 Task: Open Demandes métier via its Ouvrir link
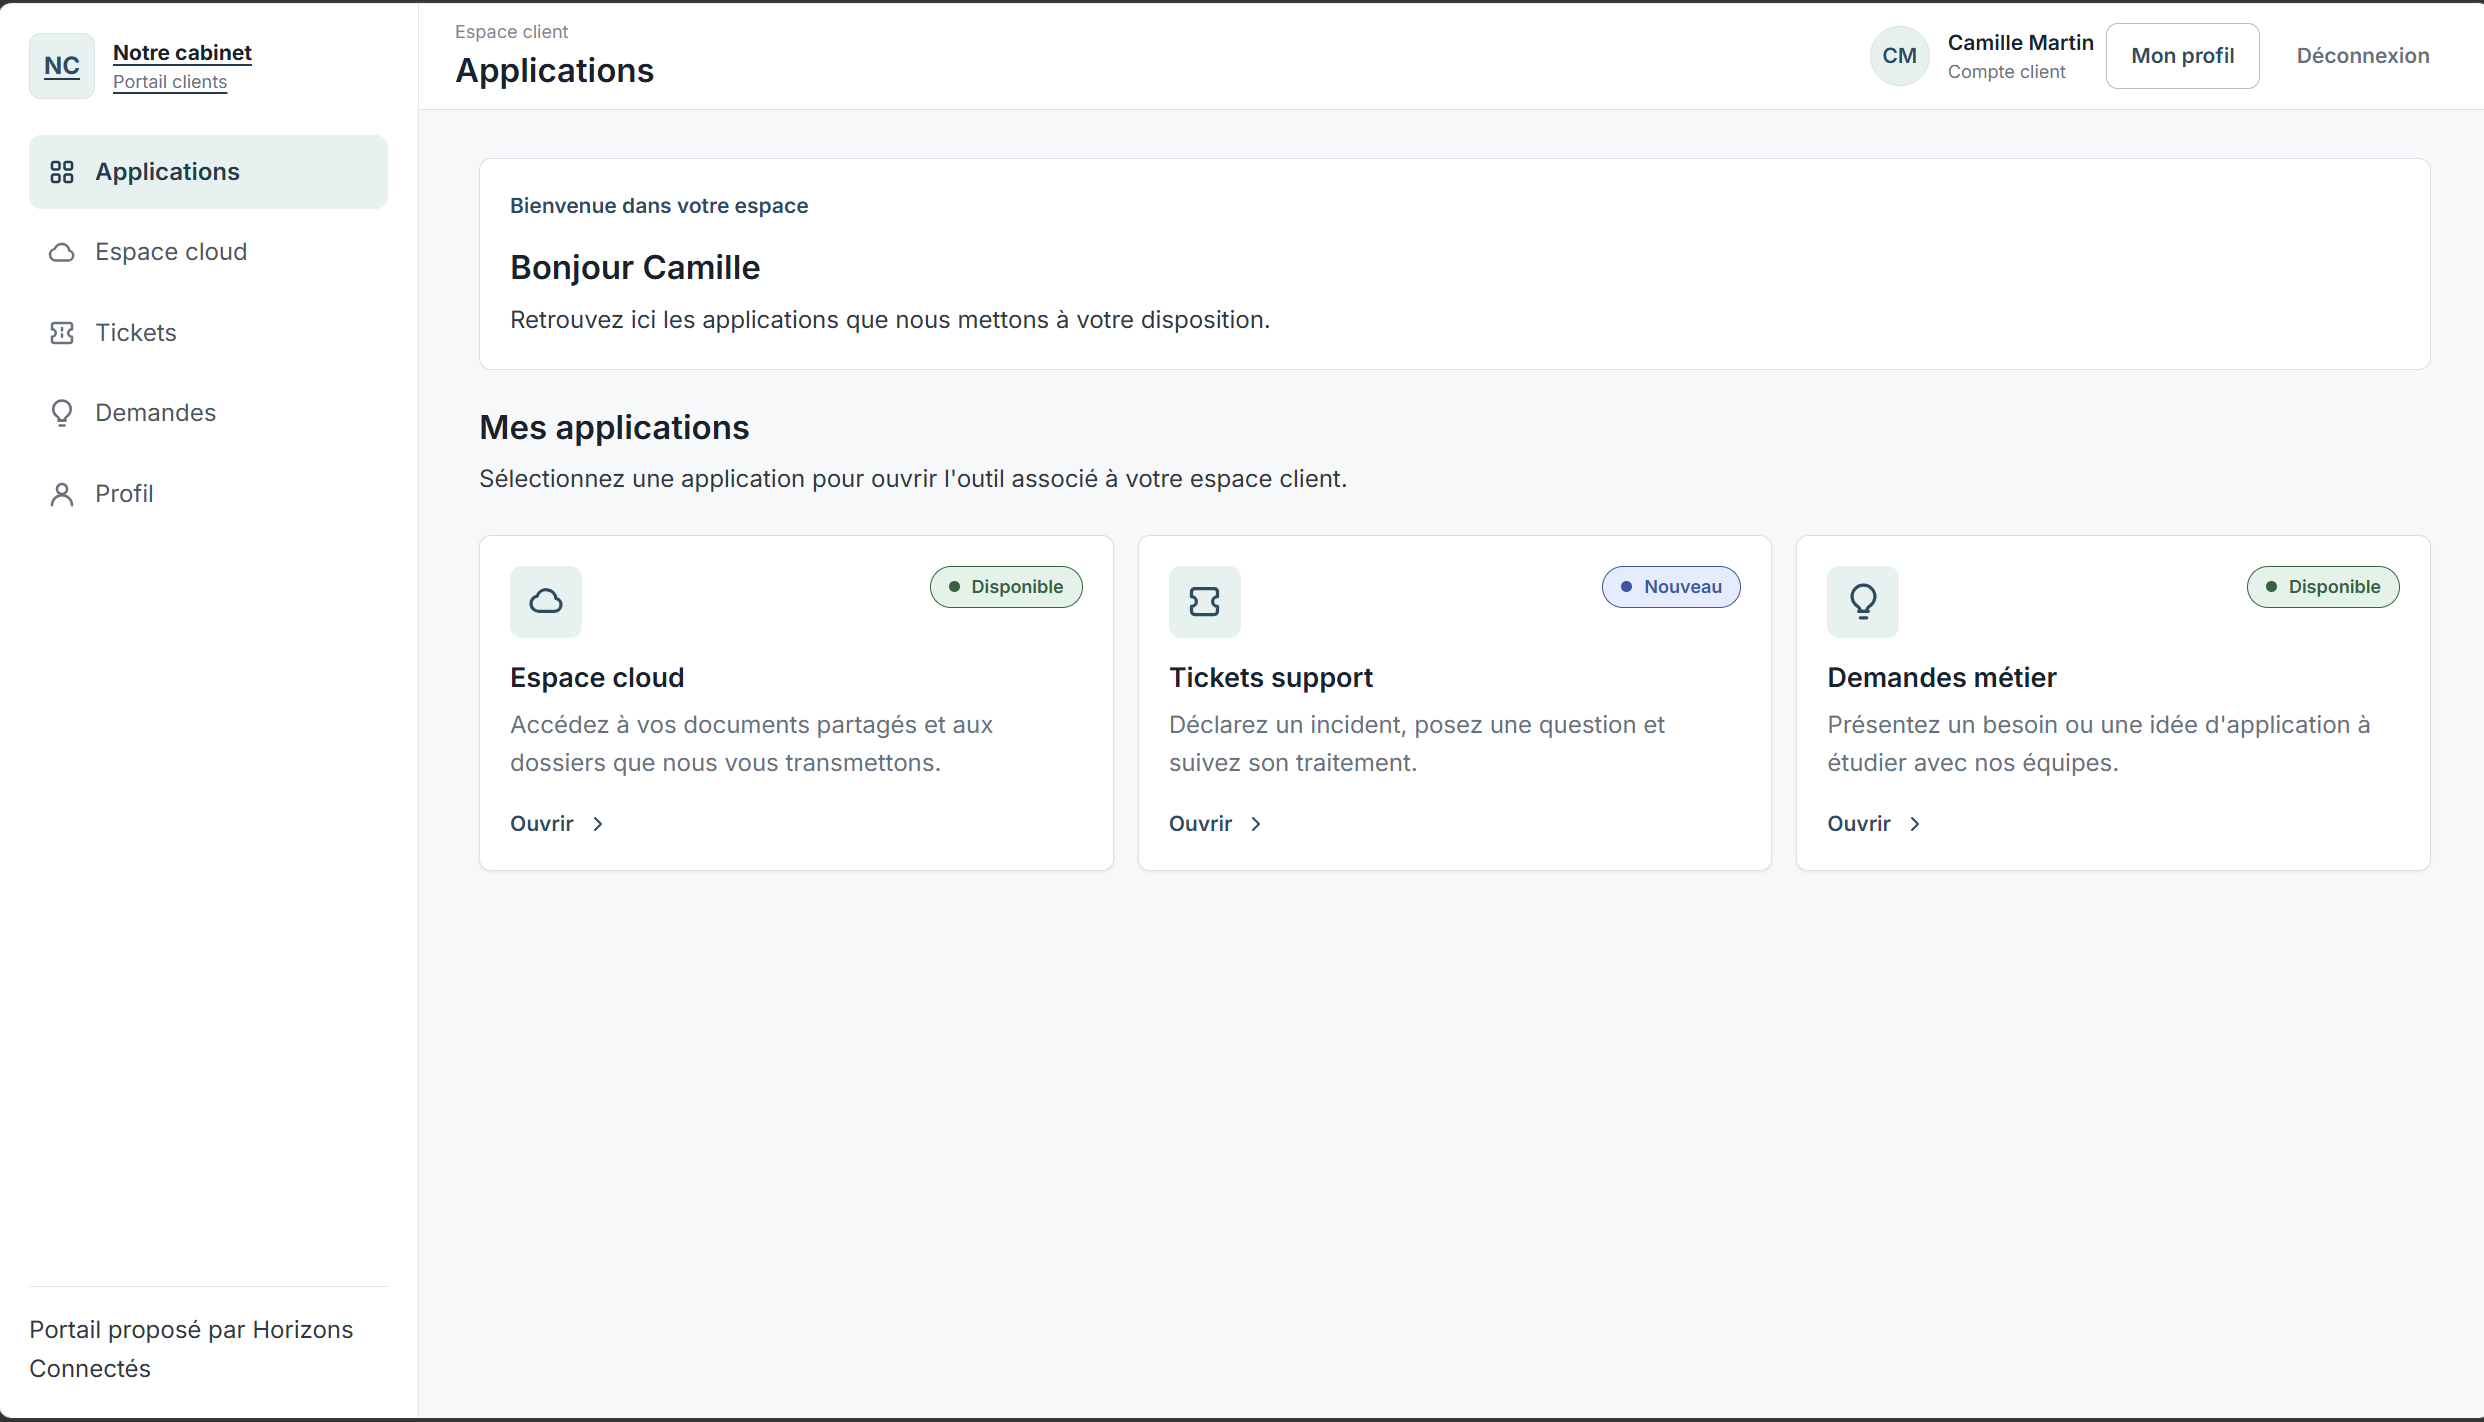pos(1875,824)
